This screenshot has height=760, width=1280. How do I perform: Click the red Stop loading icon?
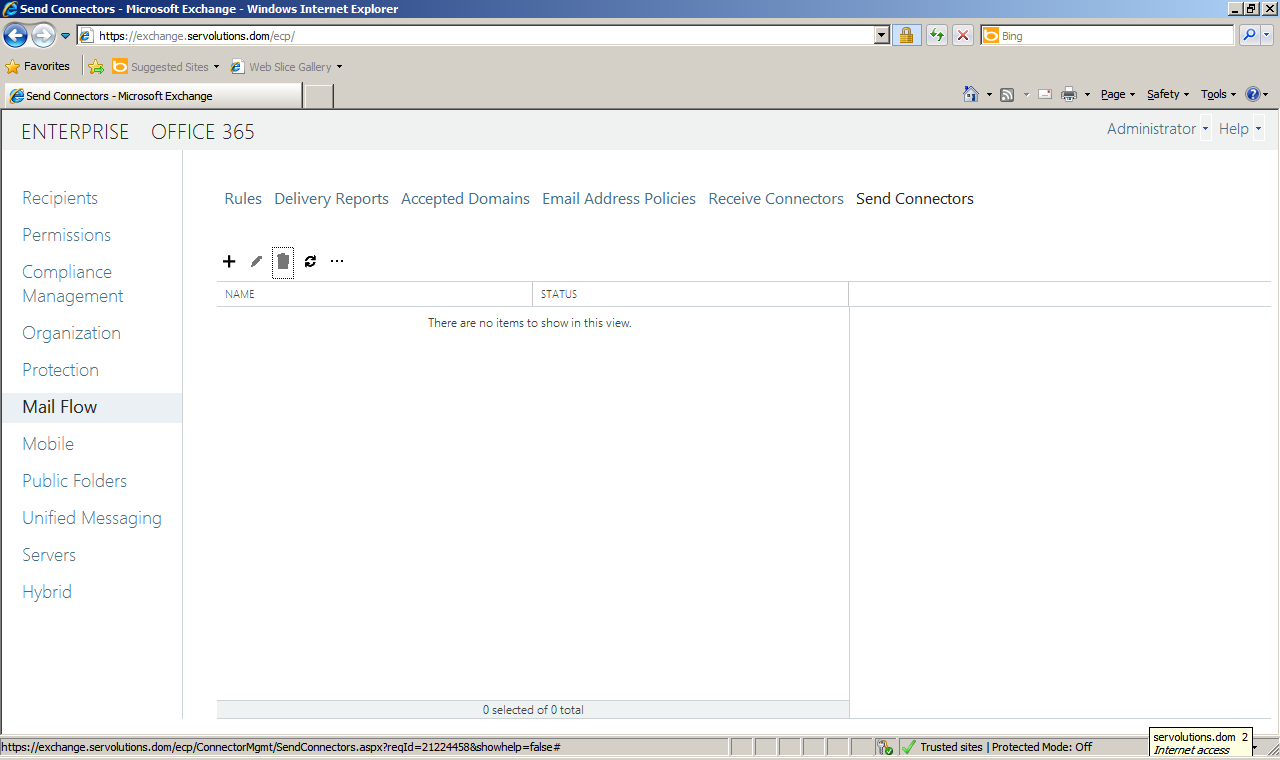coord(963,36)
